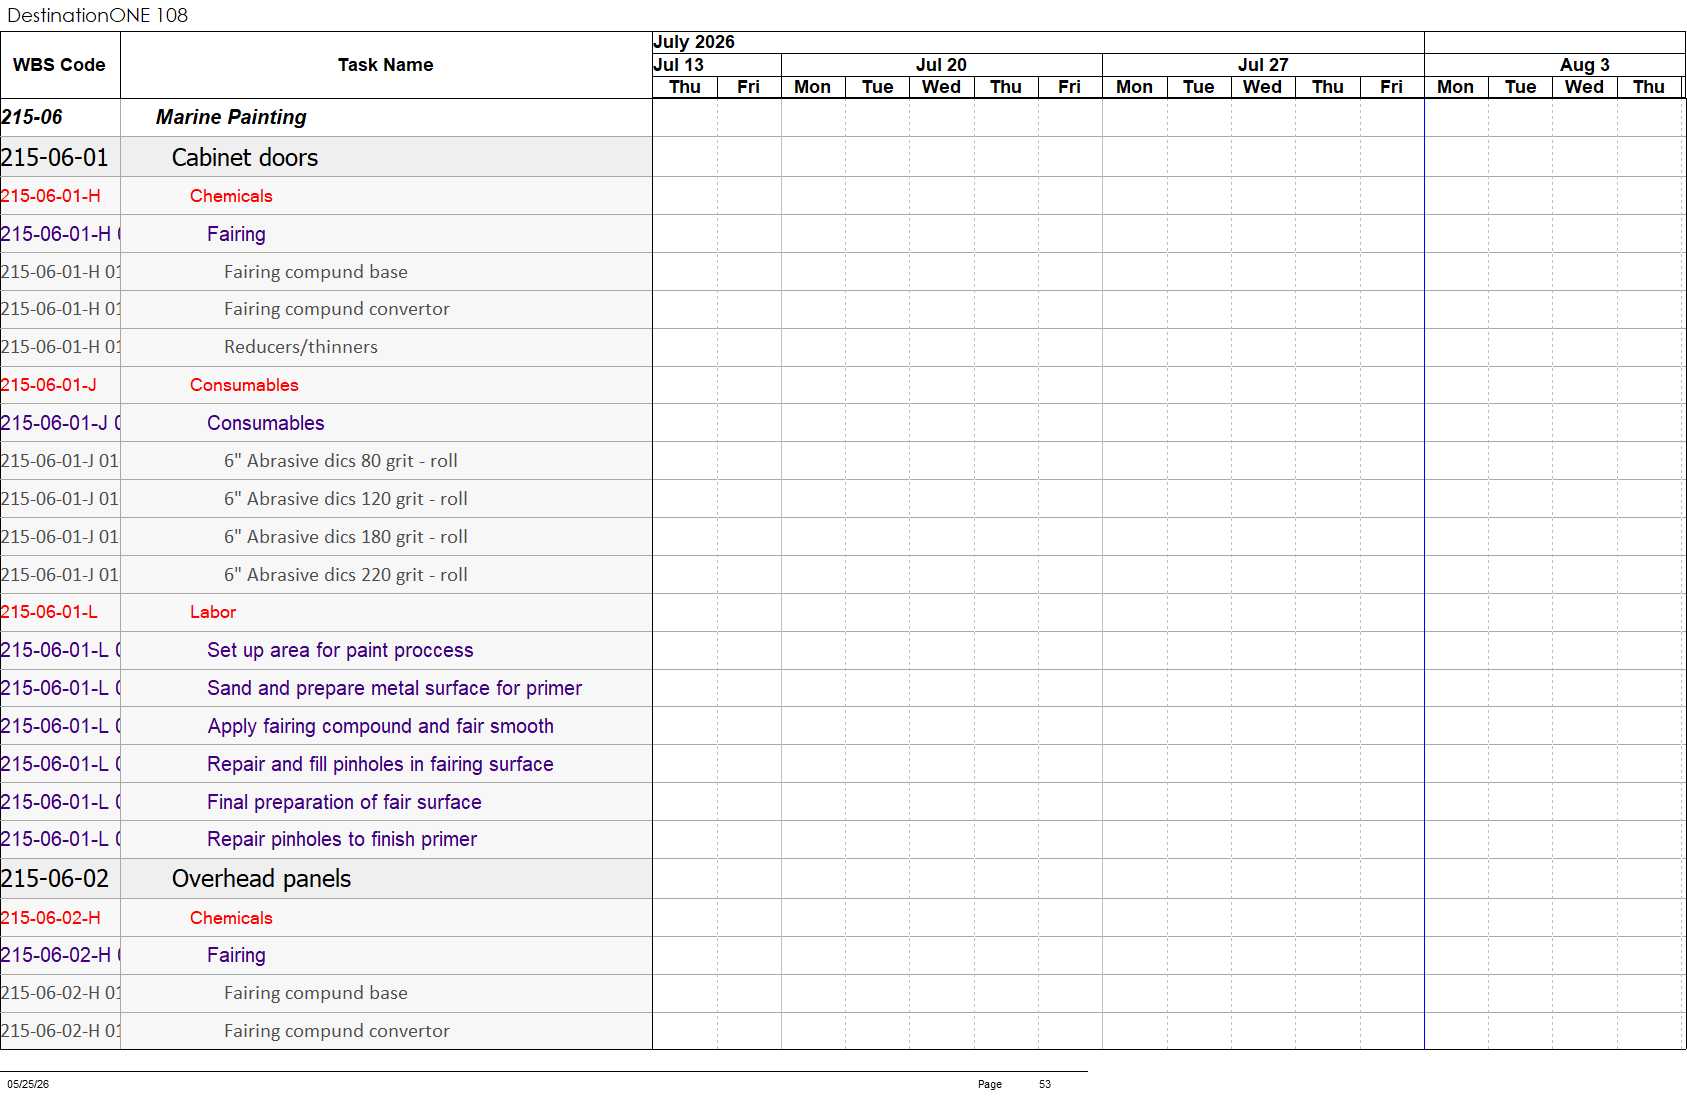Click the page number 53 in footer
Viewport: 1687px width, 1097px height.
(x=1045, y=1084)
